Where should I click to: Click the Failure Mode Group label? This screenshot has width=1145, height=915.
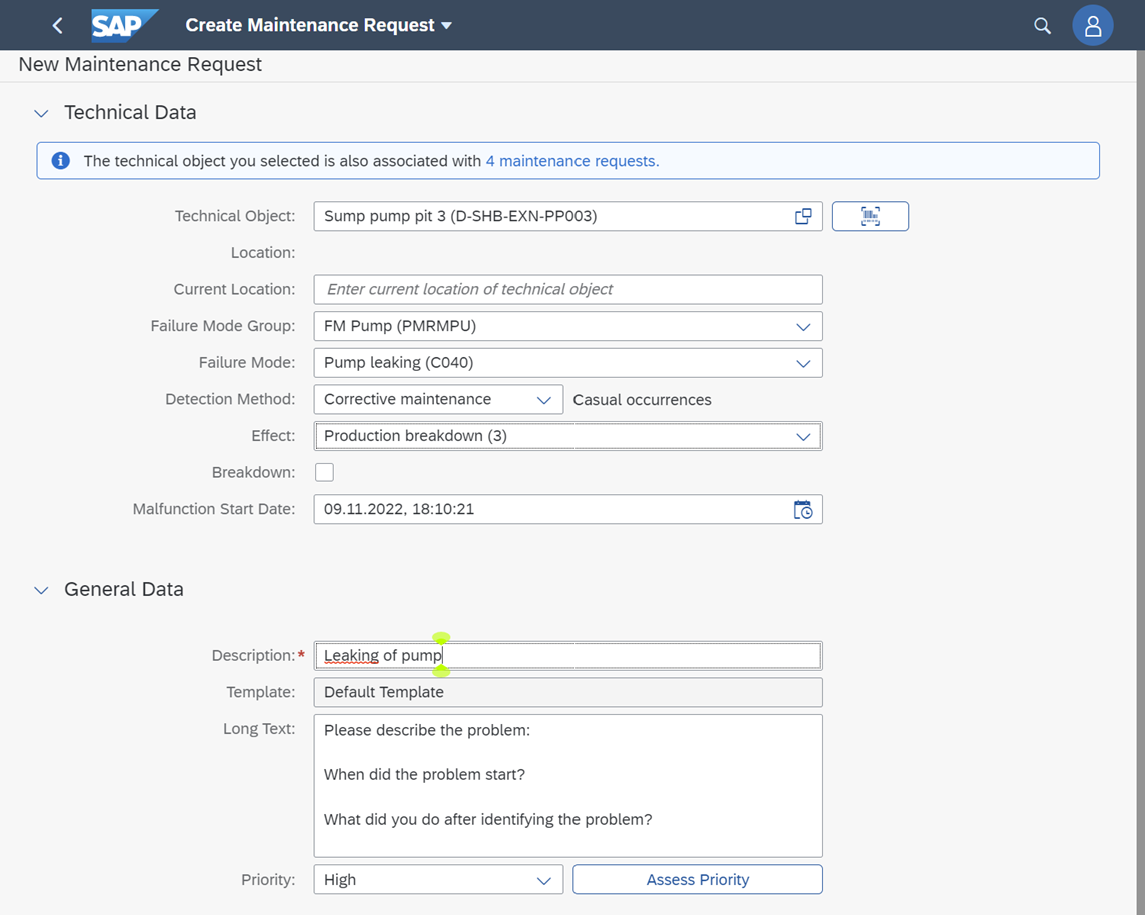coord(223,326)
